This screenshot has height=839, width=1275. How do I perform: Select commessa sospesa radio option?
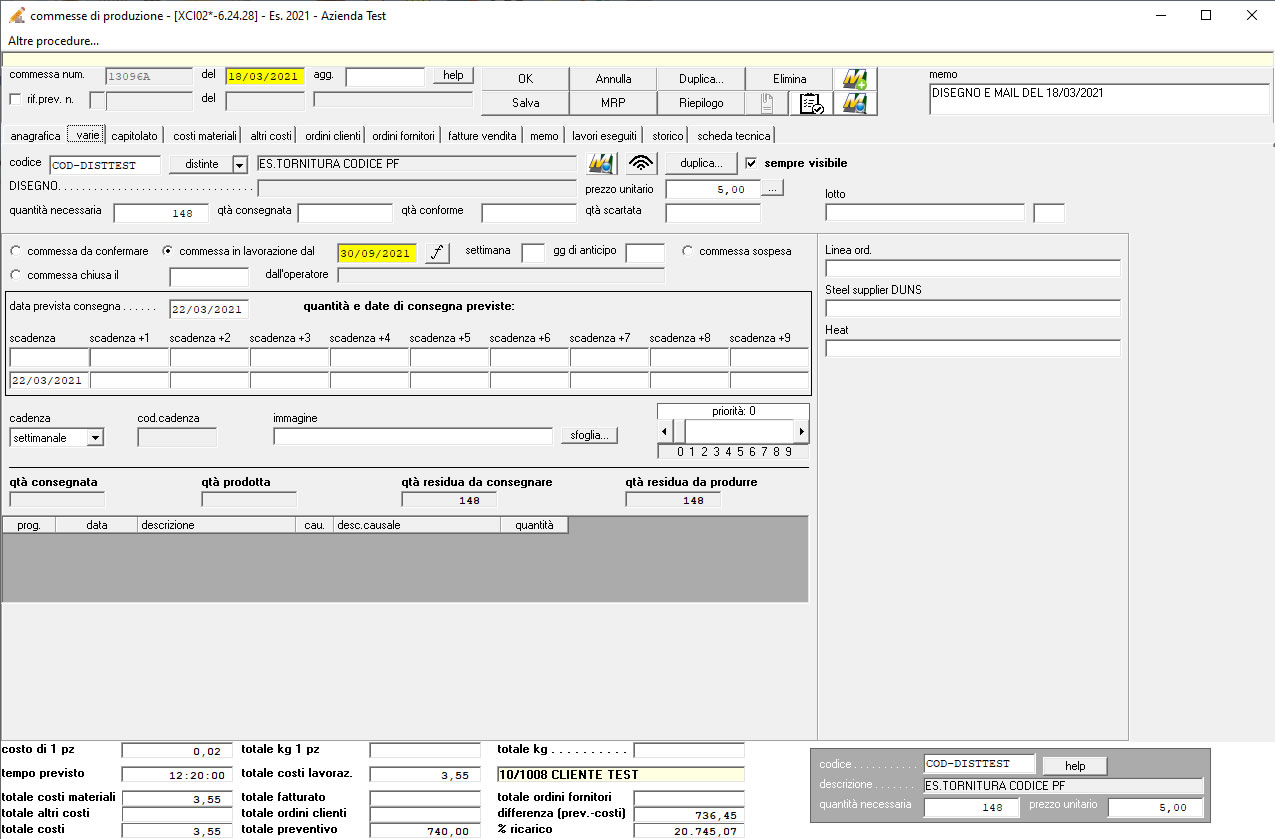point(687,251)
